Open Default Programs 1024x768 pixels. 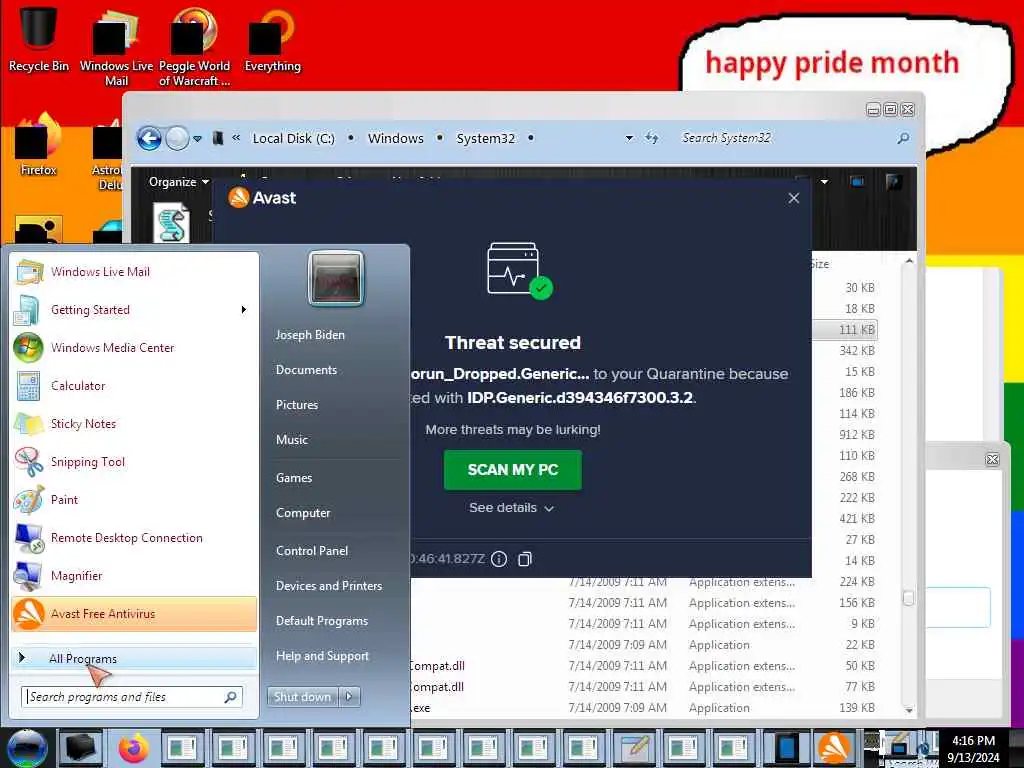[321, 620]
